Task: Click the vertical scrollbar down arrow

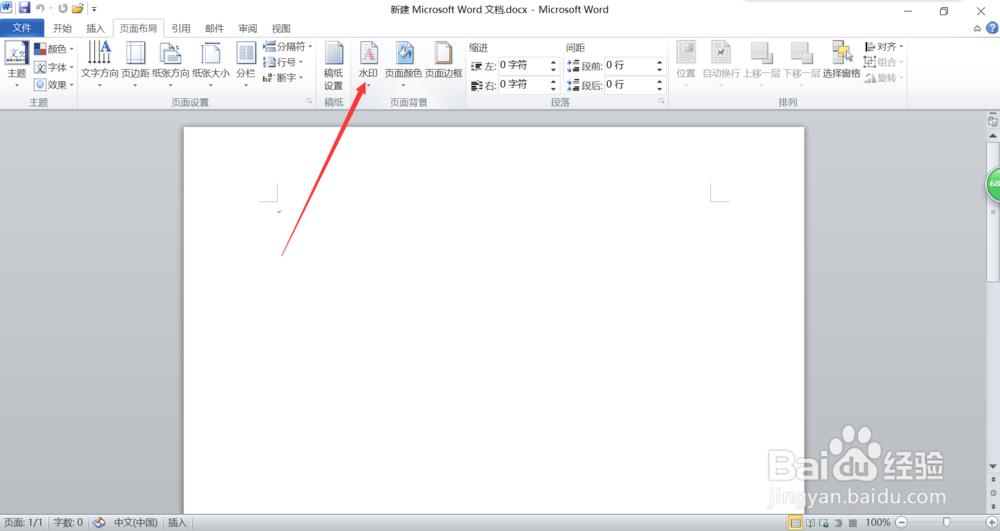Action: point(993,467)
